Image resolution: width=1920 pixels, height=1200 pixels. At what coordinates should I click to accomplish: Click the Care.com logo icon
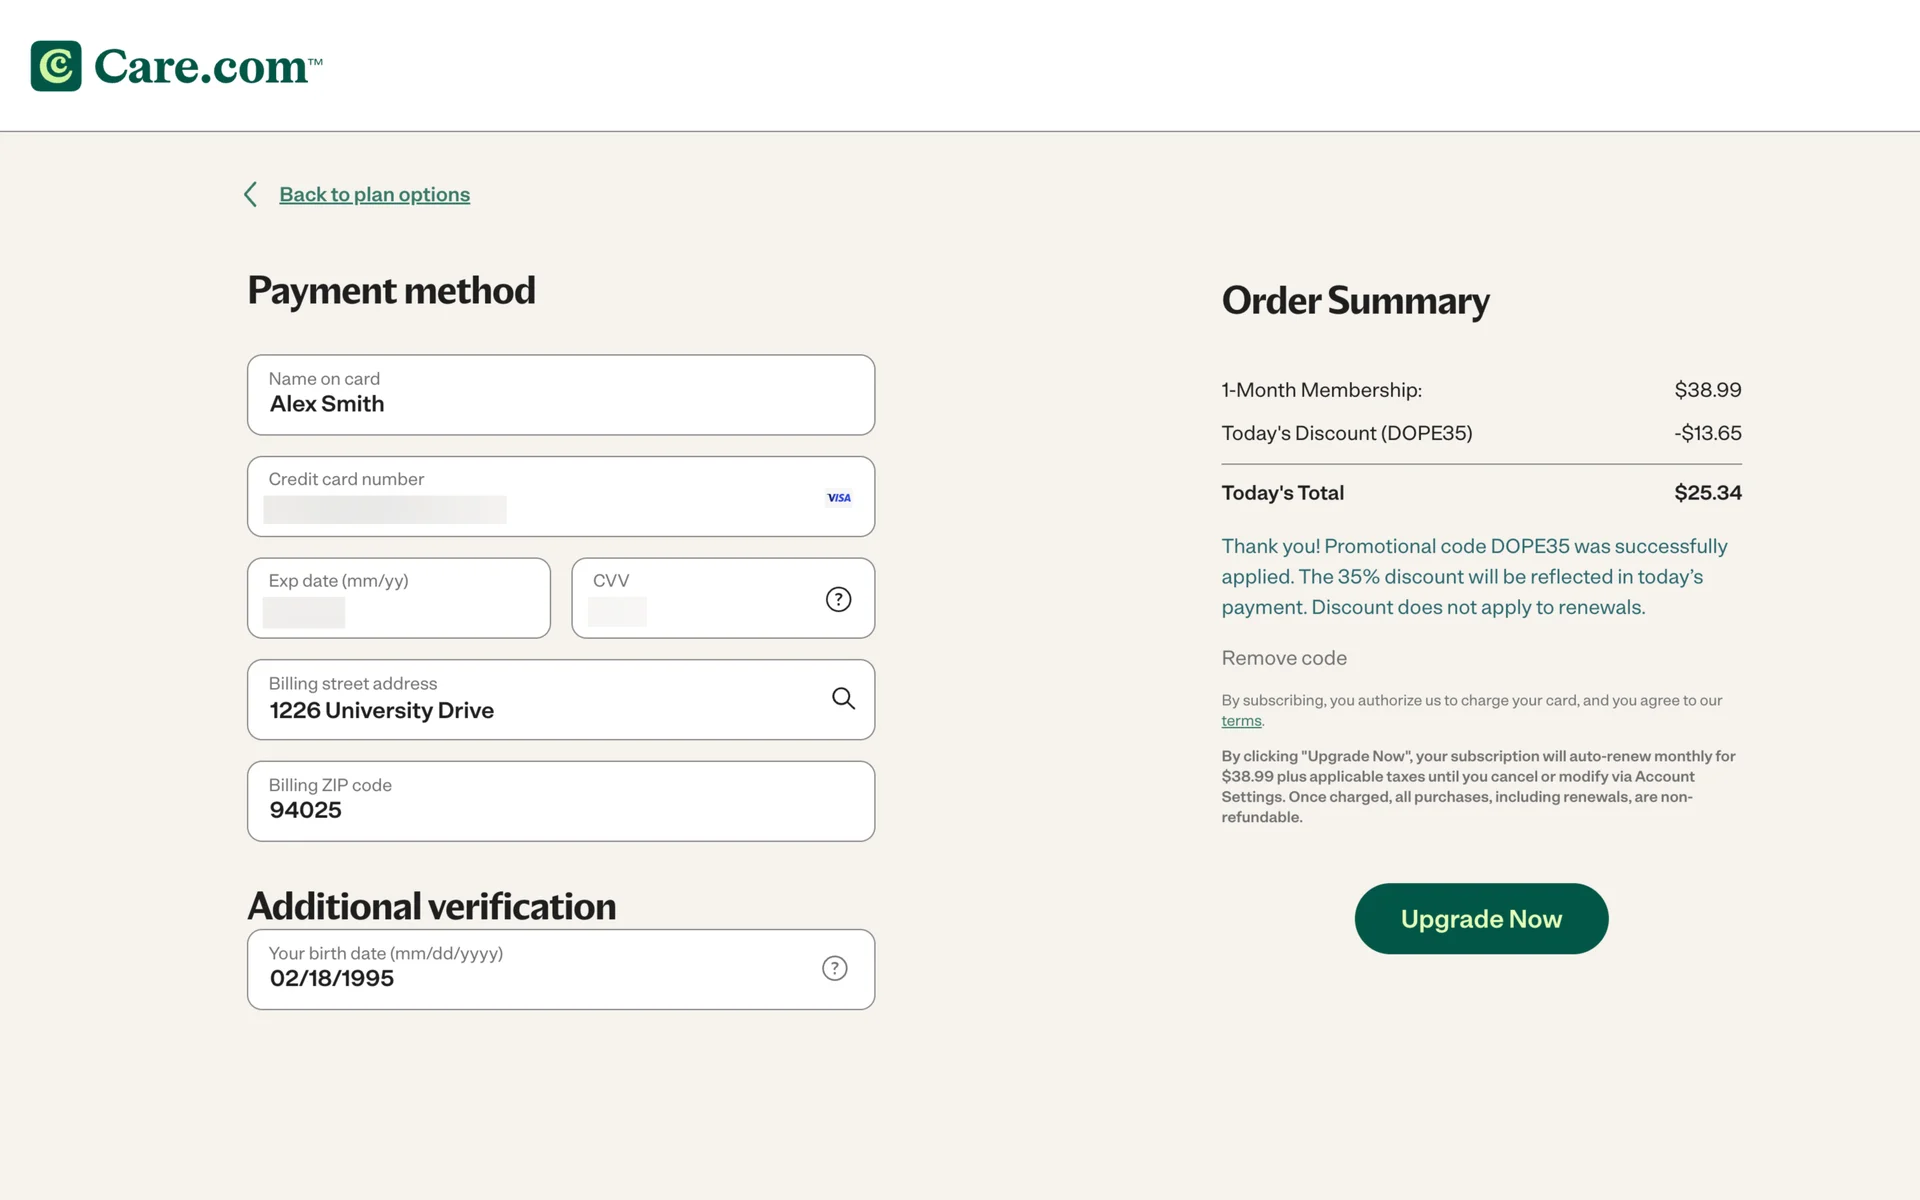pyautogui.click(x=56, y=66)
